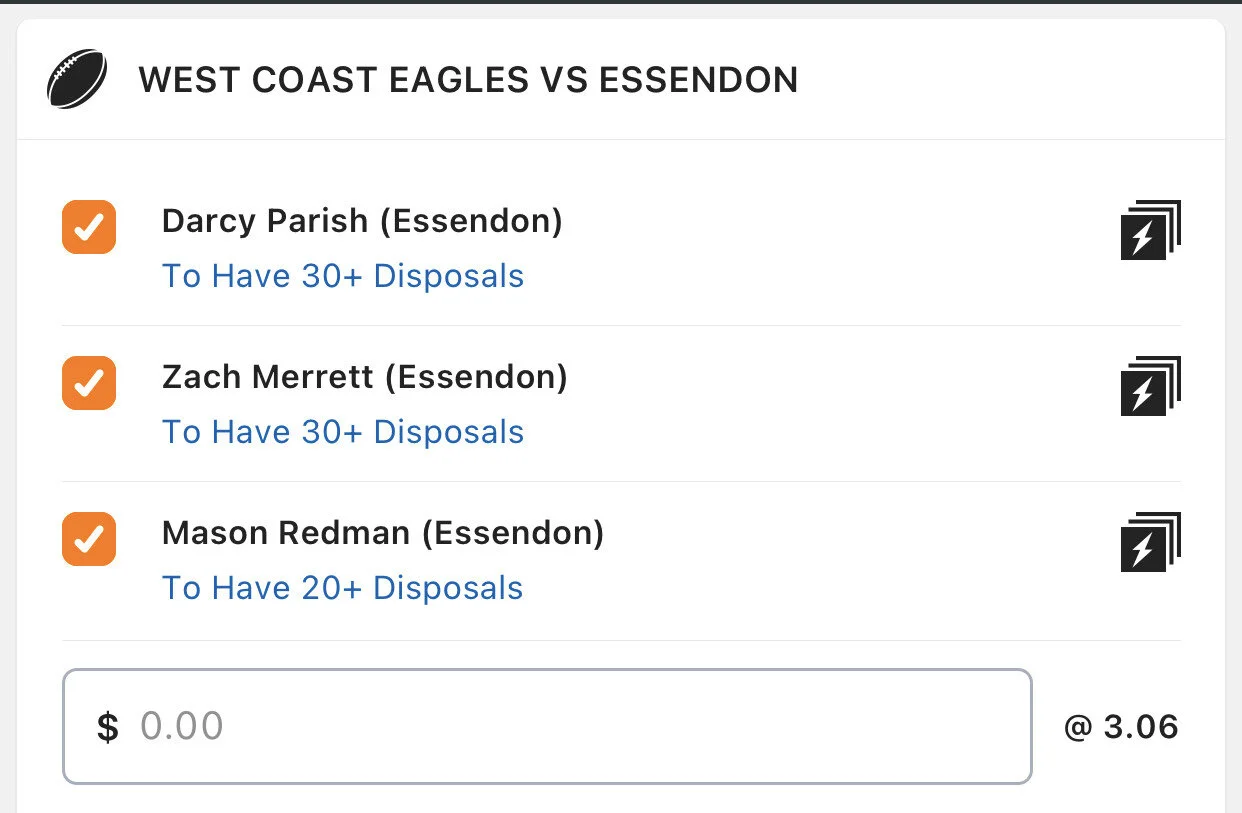Select the Darcy Parish (Essendon) name
1242x813 pixels.
(x=362, y=221)
